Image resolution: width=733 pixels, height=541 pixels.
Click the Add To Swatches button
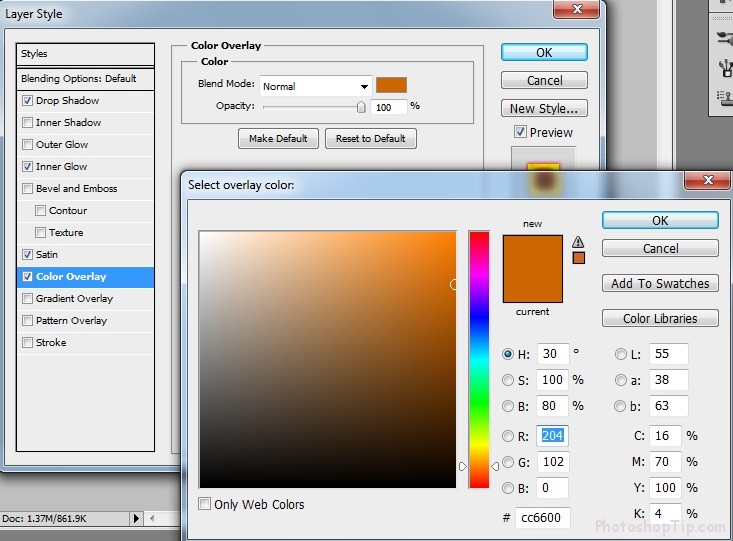(x=660, y=283)
